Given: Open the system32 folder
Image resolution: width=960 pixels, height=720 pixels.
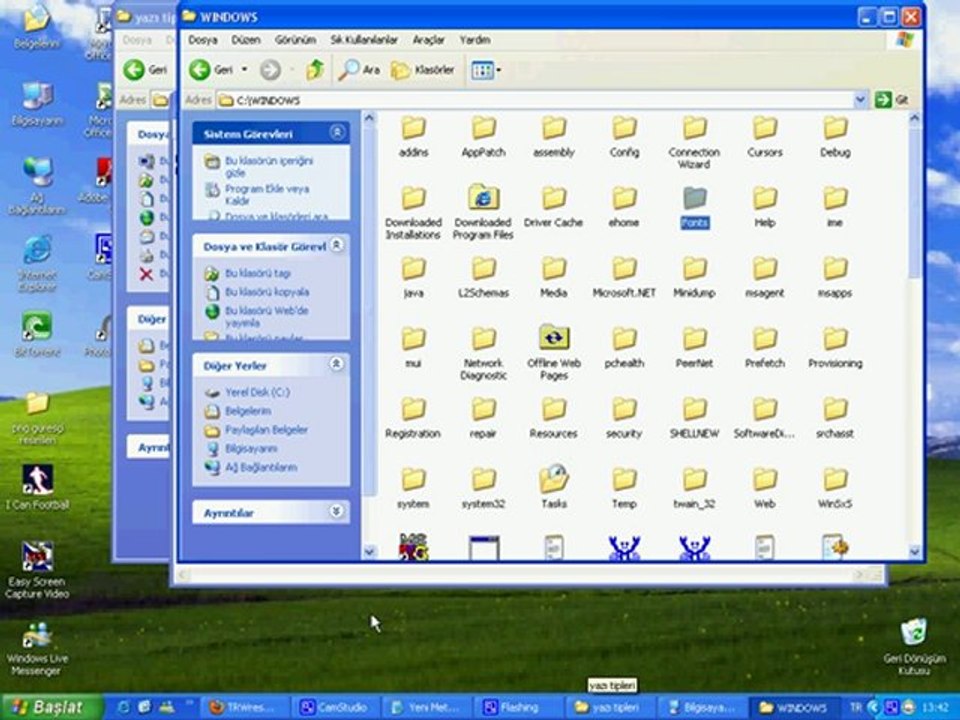Looking at the screenshot, I should (483, 488).
